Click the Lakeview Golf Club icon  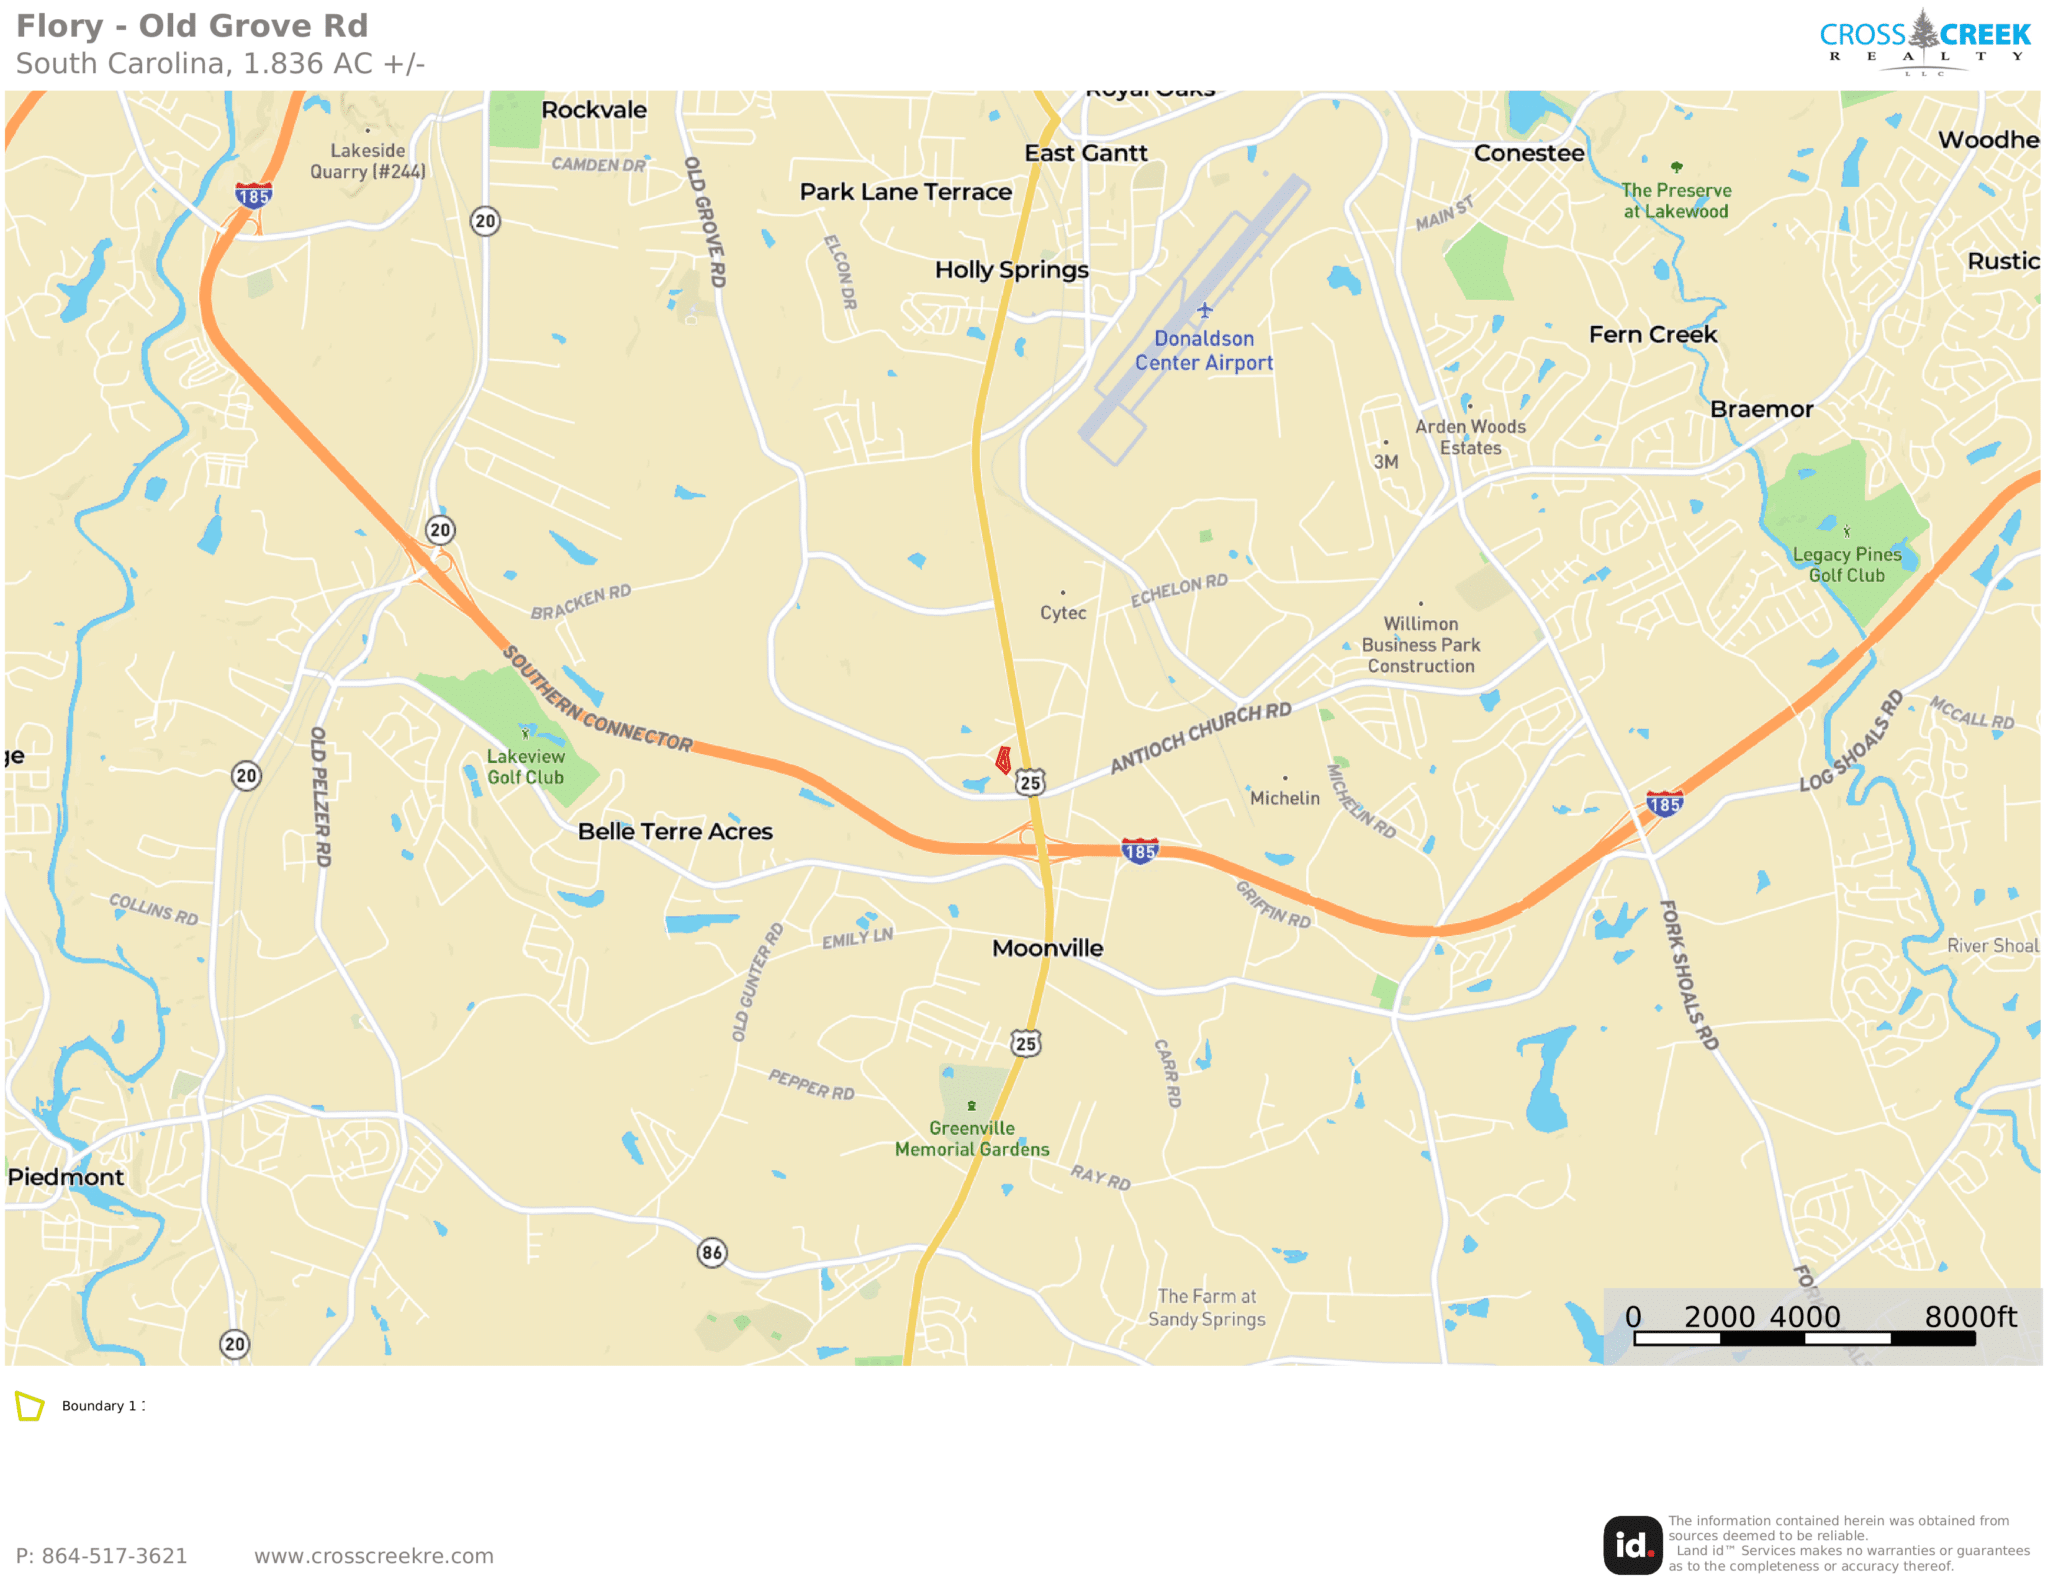pos(525,734)
